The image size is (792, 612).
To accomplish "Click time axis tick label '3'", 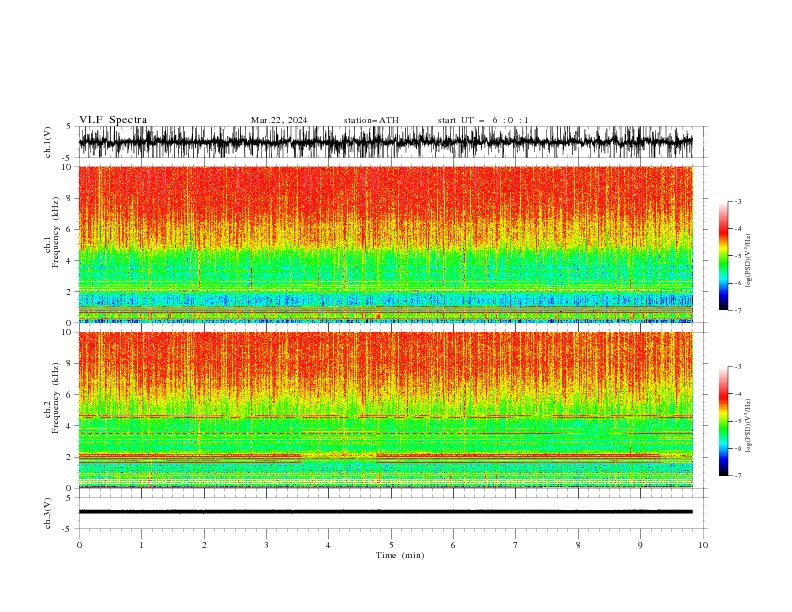I will click(x=266, y=545).
